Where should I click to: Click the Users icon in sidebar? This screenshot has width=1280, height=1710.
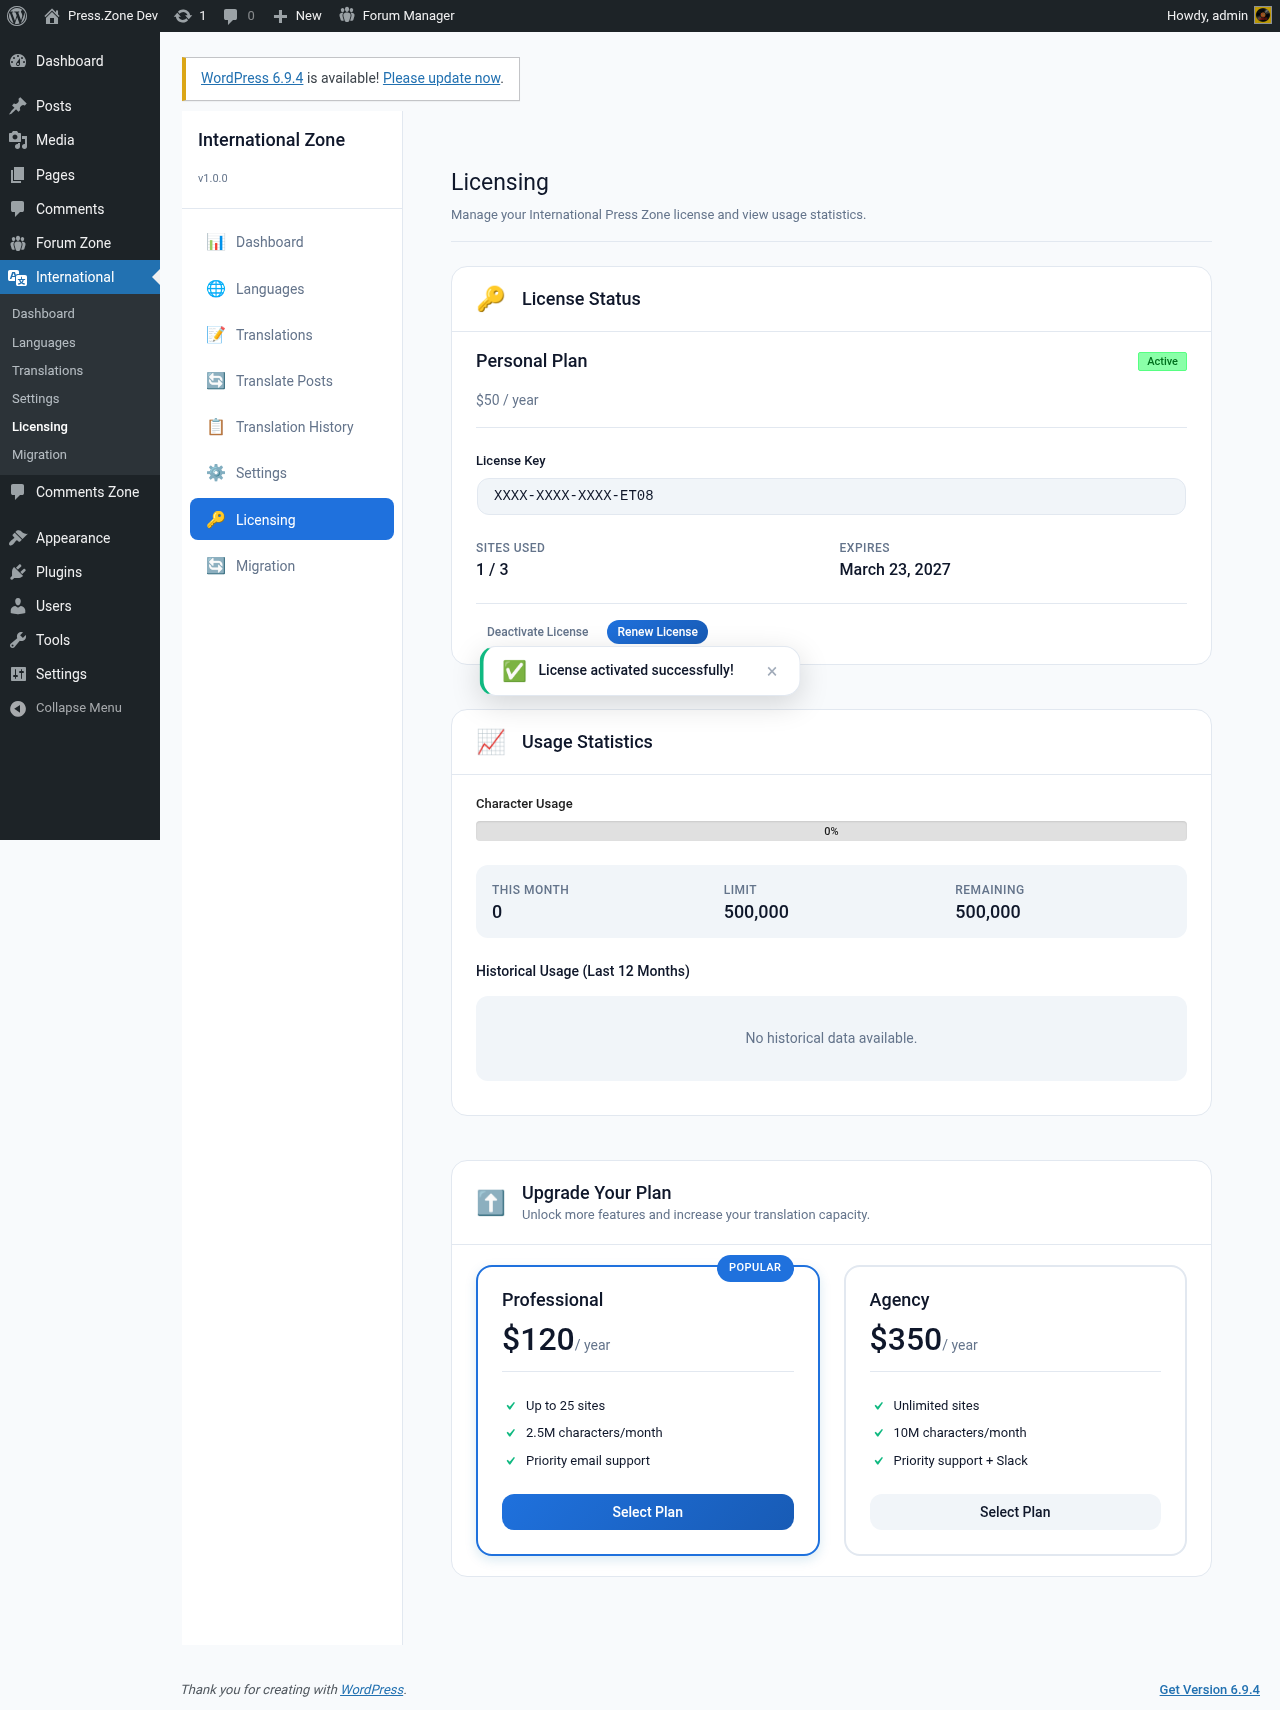pos(18,606)
